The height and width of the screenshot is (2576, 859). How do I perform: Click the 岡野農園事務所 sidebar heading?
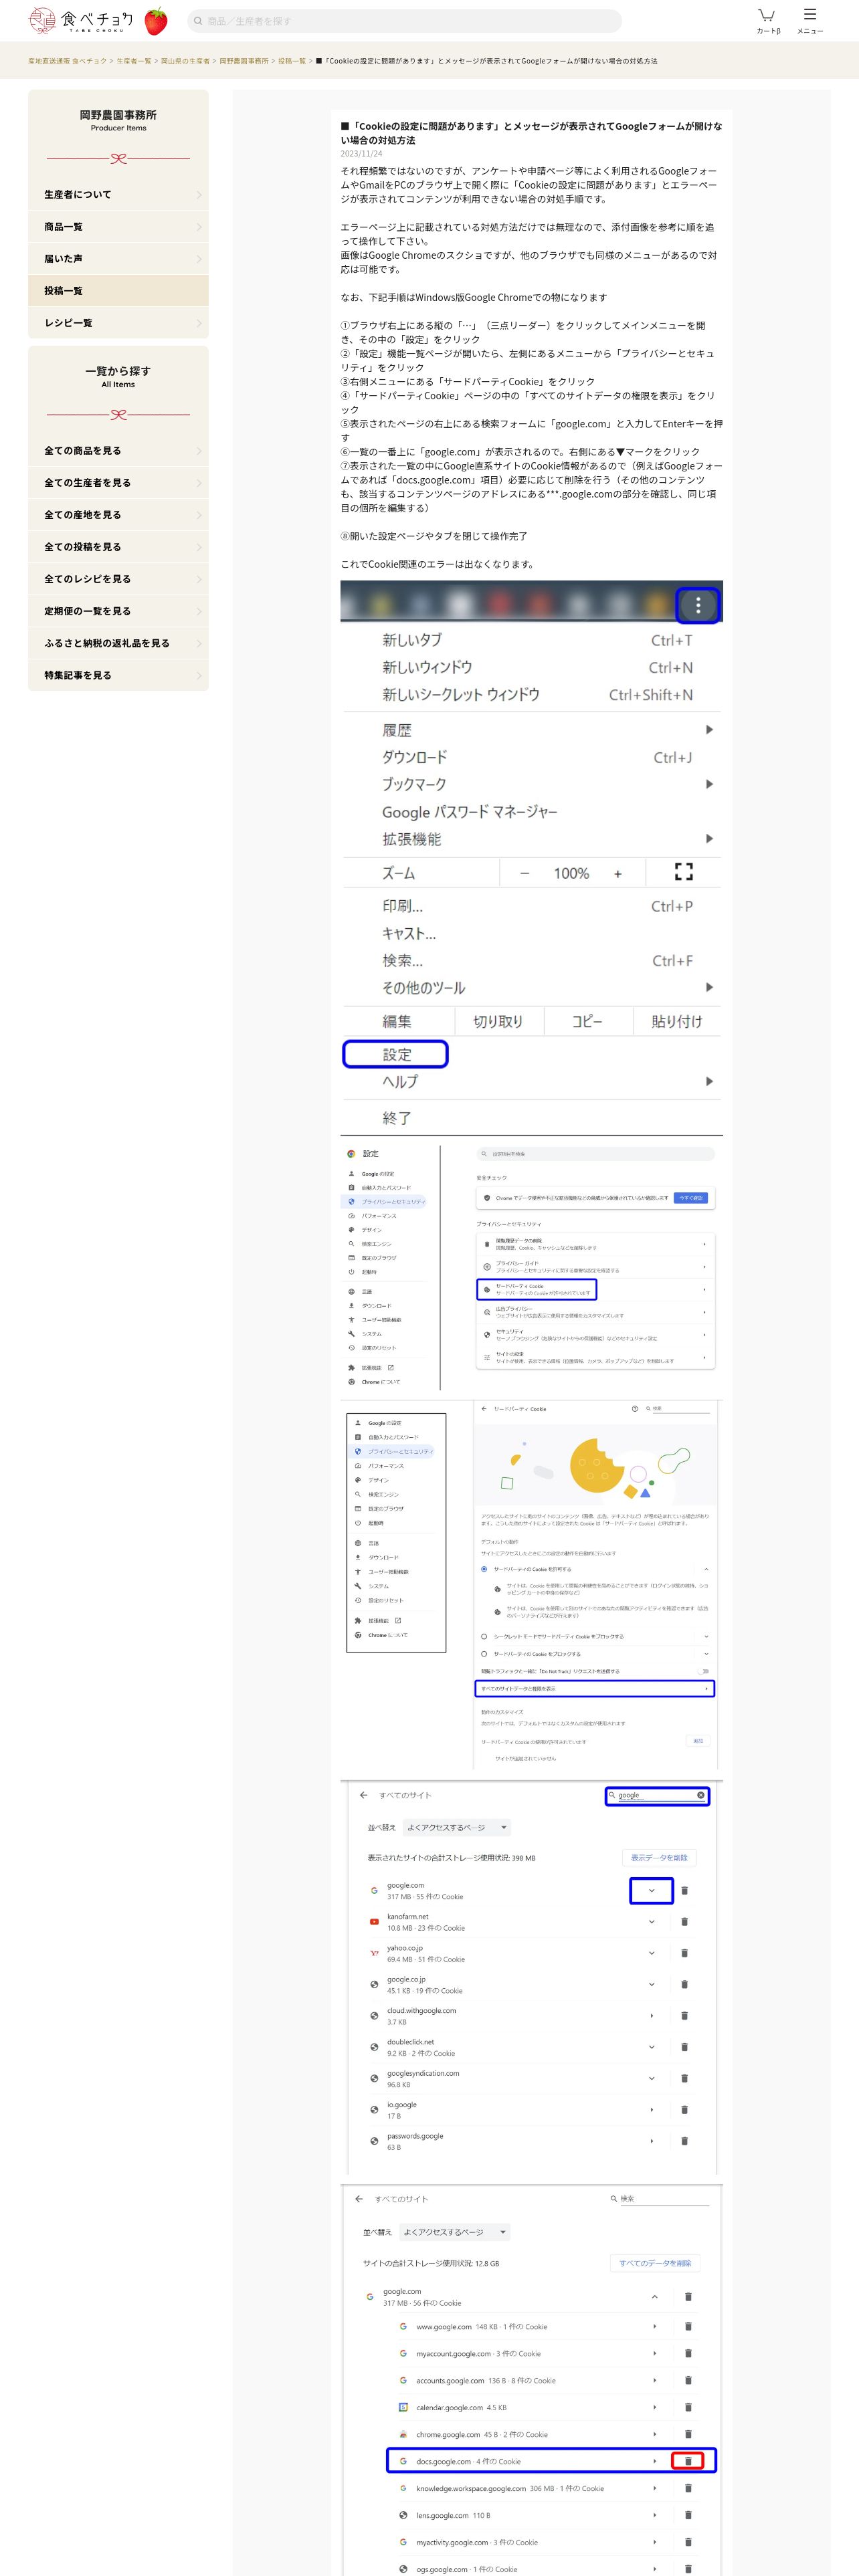pos(118,115)
